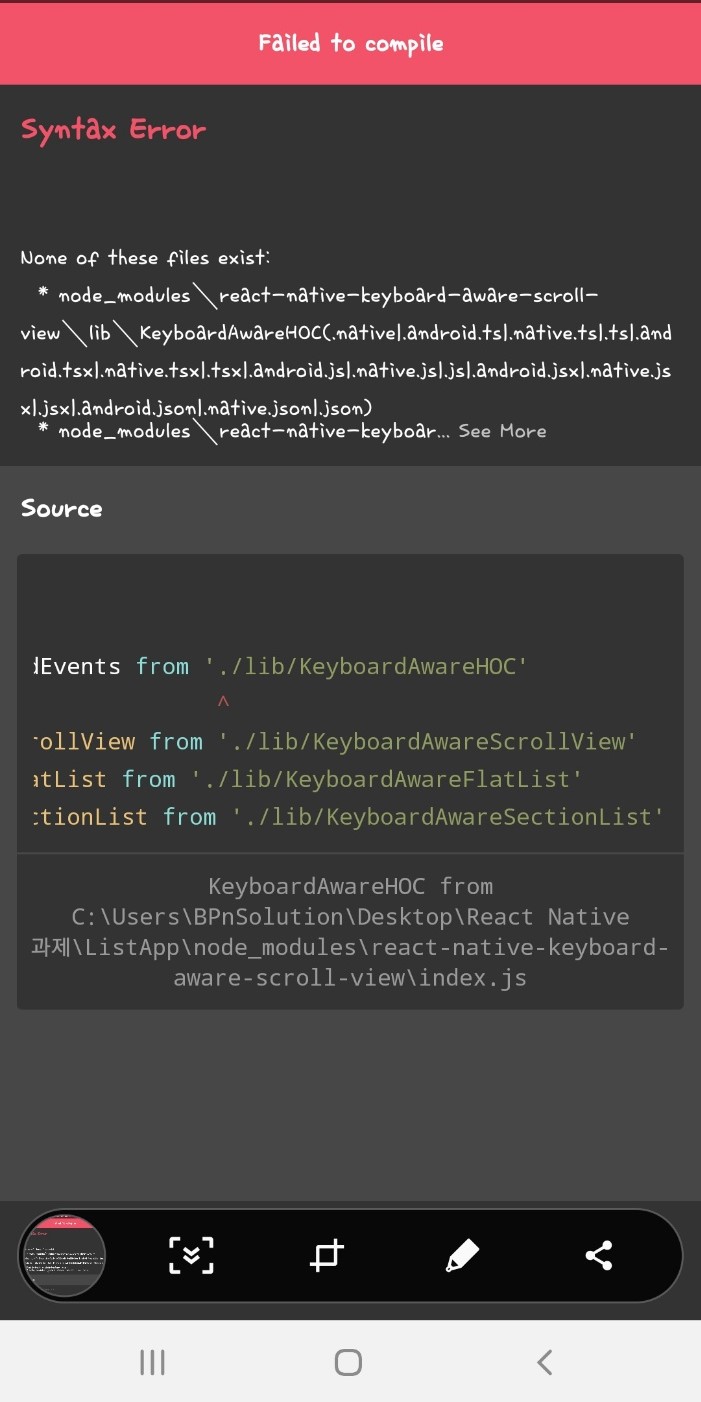Image resolution: width=701 pixels, height=1402 pixels.
Task: Share the screenshot via share icon
Action: [x=599, y=1255]
